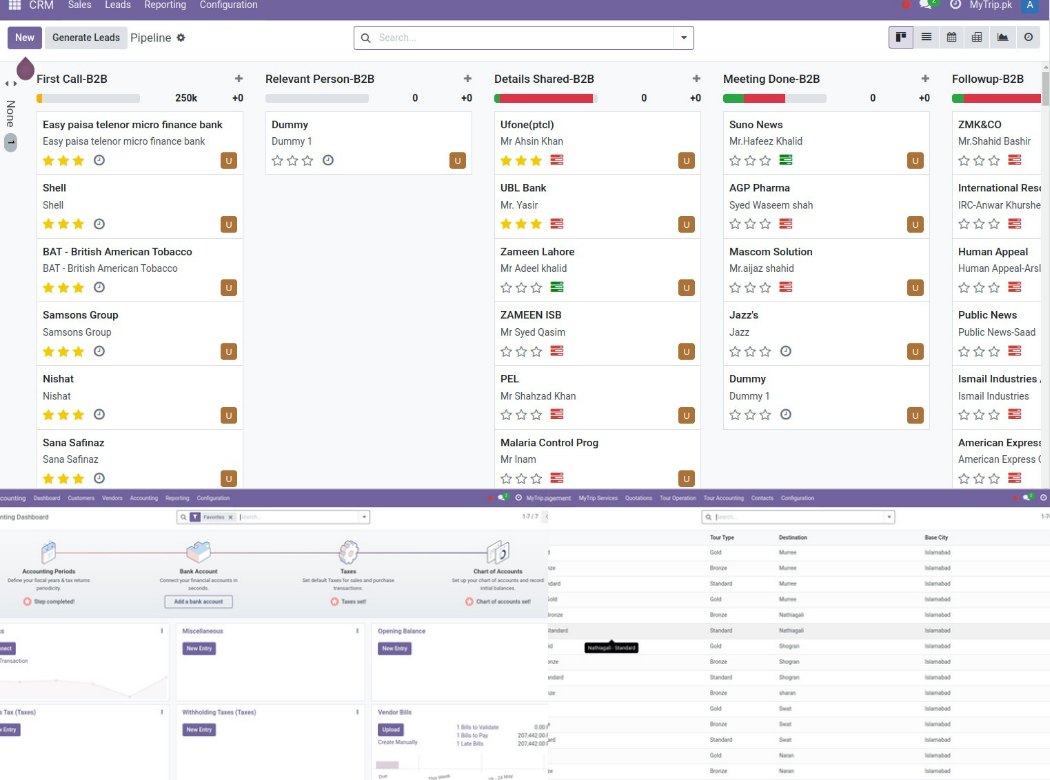This screenshot has height=780, width=1050.
Task: Set third priority star on Relevant Person-B2B Dummy card
Action: click(307, 161)
